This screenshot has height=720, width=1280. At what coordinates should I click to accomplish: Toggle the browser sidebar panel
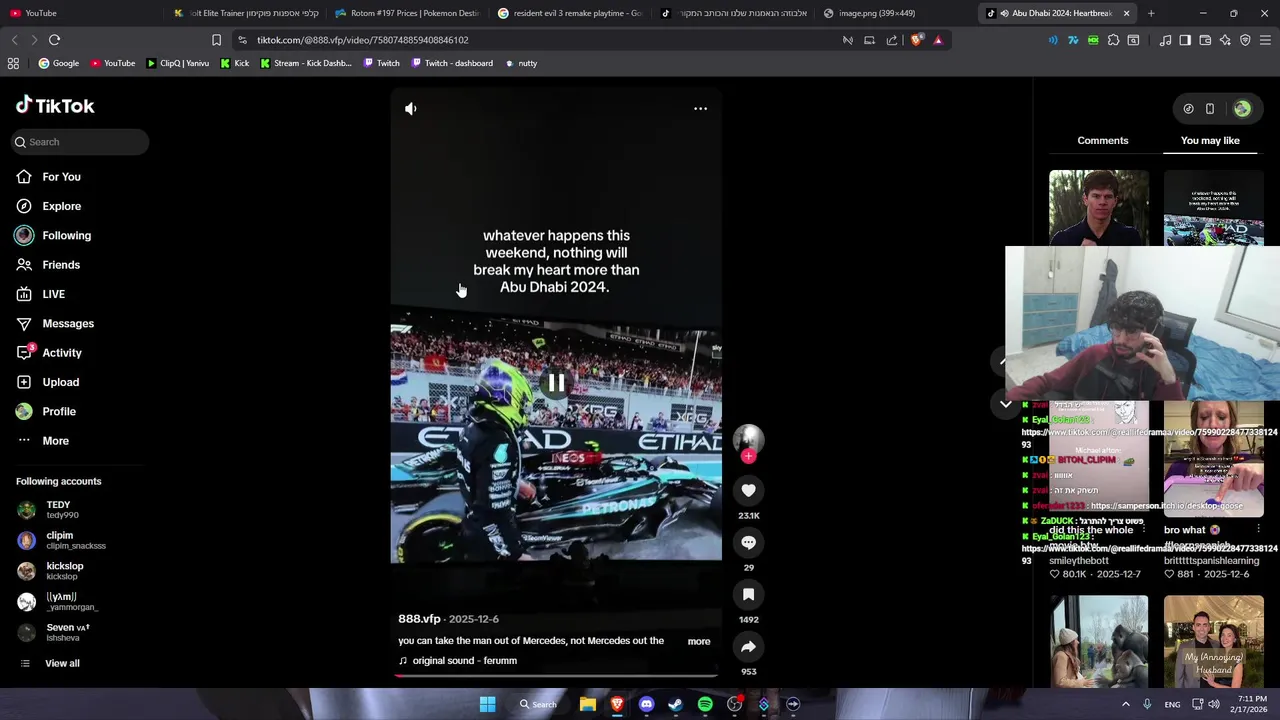1185,40
